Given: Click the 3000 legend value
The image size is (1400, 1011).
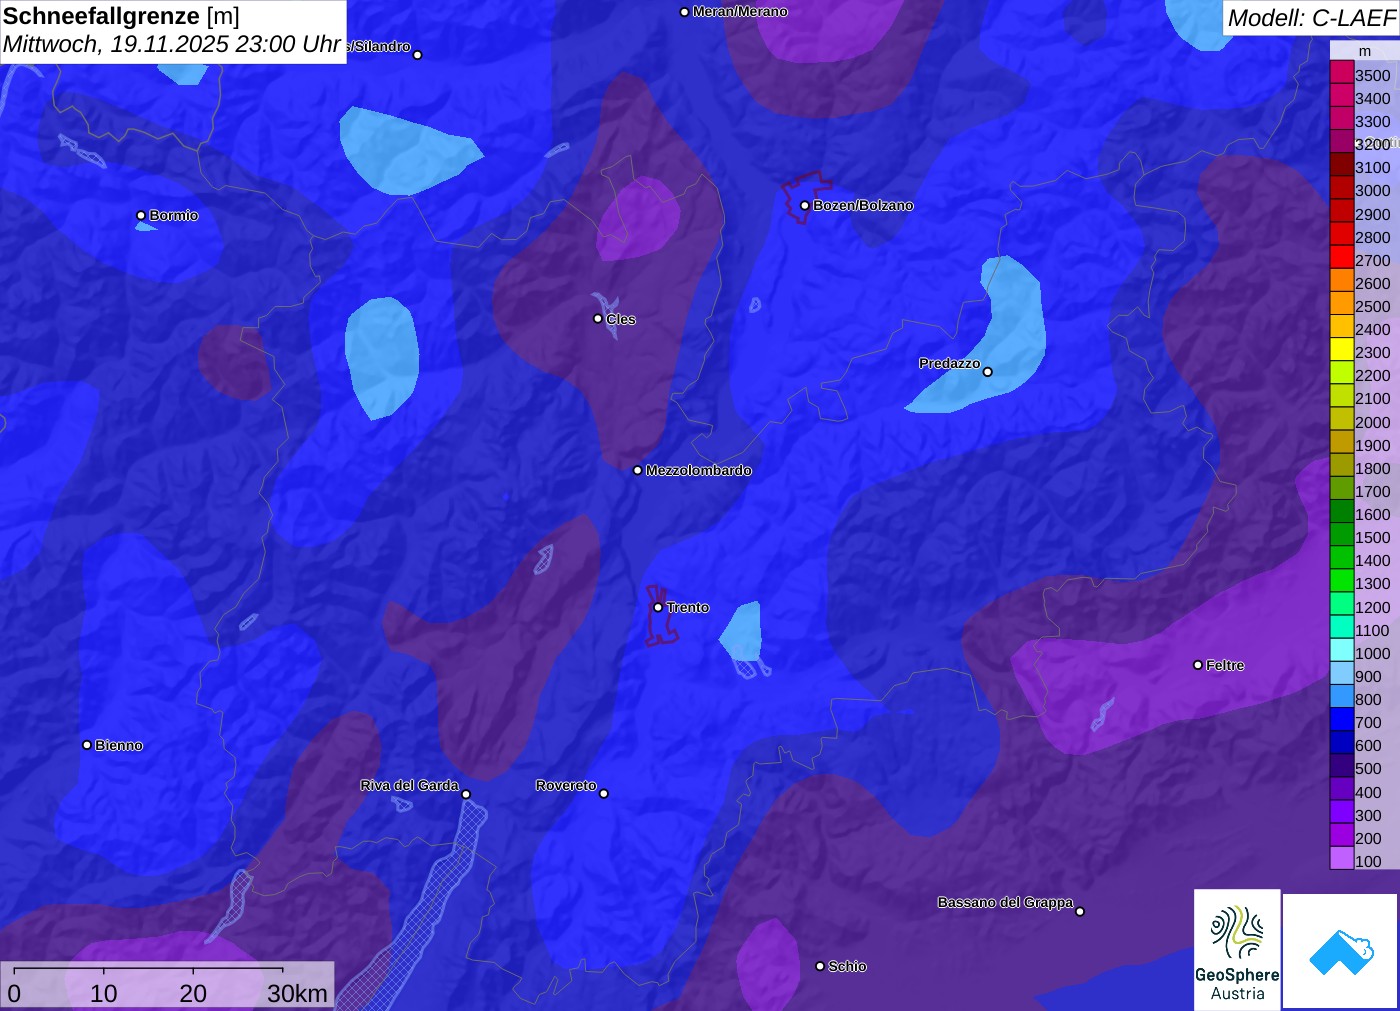Looking at the screenshot, I should tap(1373, 190).
